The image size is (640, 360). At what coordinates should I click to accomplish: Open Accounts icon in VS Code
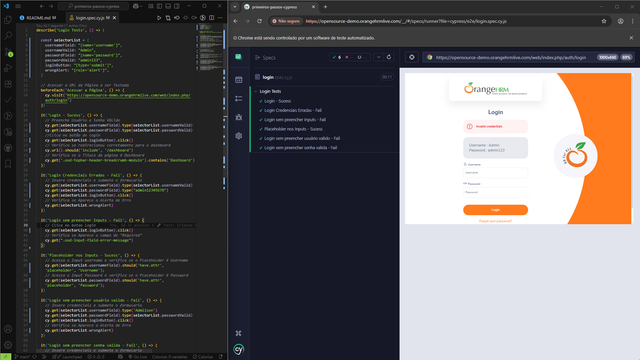point(8,329)
